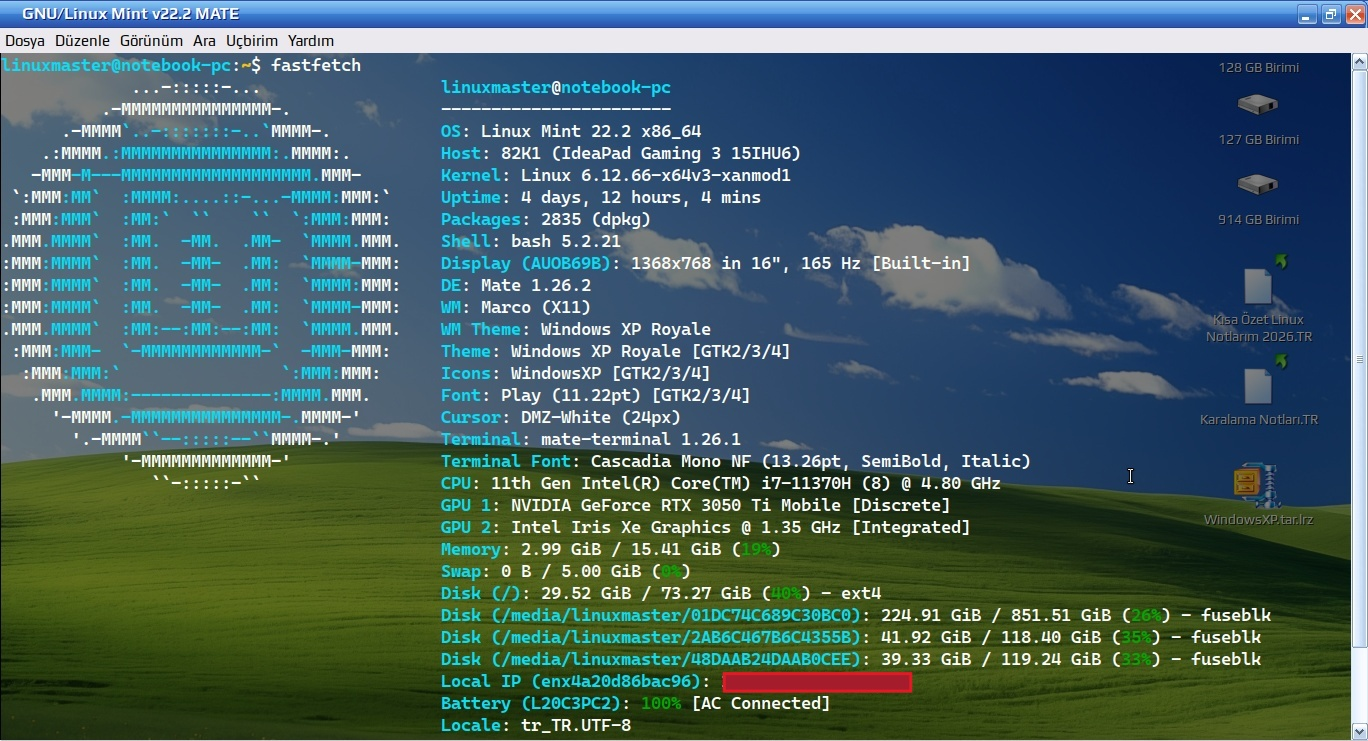Click the Terminal line showing mate-terminal 1.26.1

pyautogui.click(x=591, y=439)
